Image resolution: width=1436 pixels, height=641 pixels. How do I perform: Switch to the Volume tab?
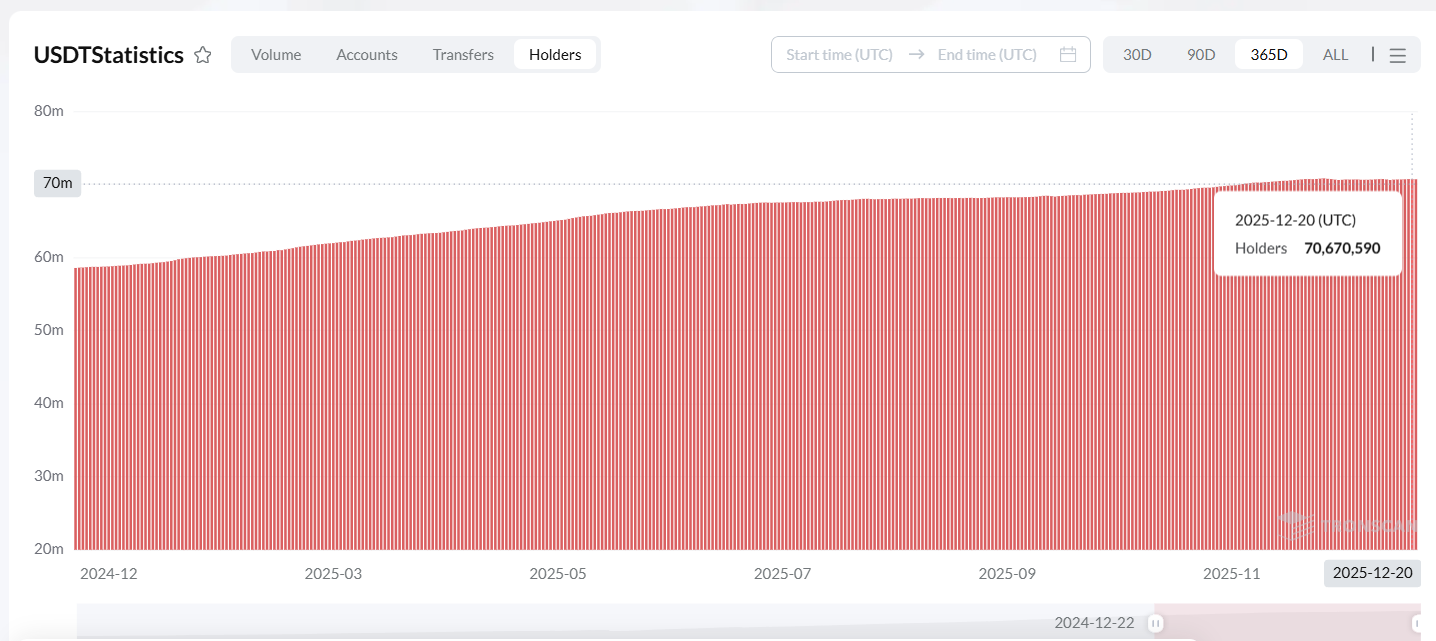[276, 55]
